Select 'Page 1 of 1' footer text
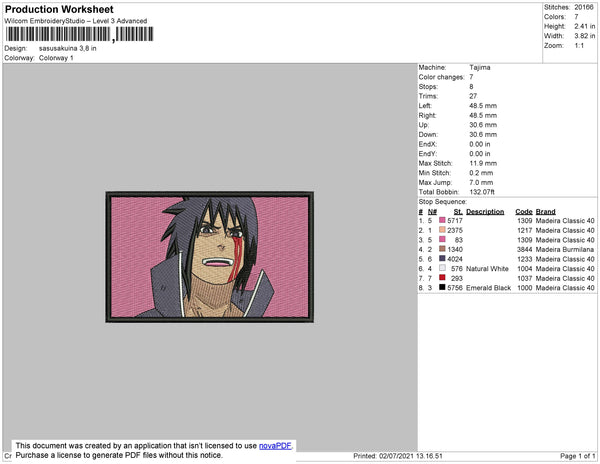The image size is (600, 464). (x=577, y=456)
